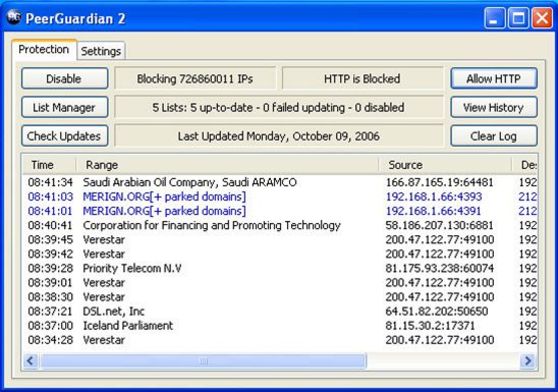Sort by the Range column header
The image size is (558, 392).
point(227,165)
